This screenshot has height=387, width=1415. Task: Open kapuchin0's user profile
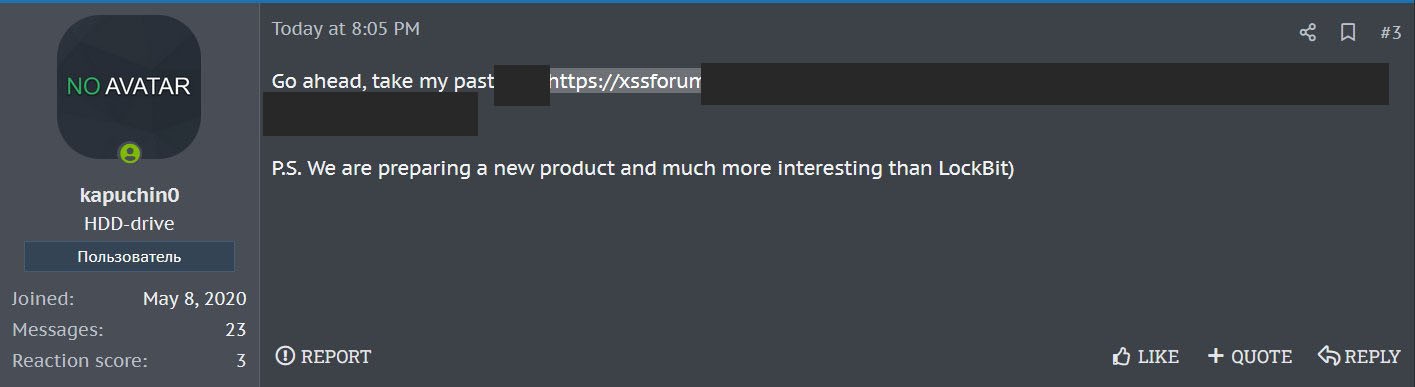pyautogui.click(x=129, y=196)
